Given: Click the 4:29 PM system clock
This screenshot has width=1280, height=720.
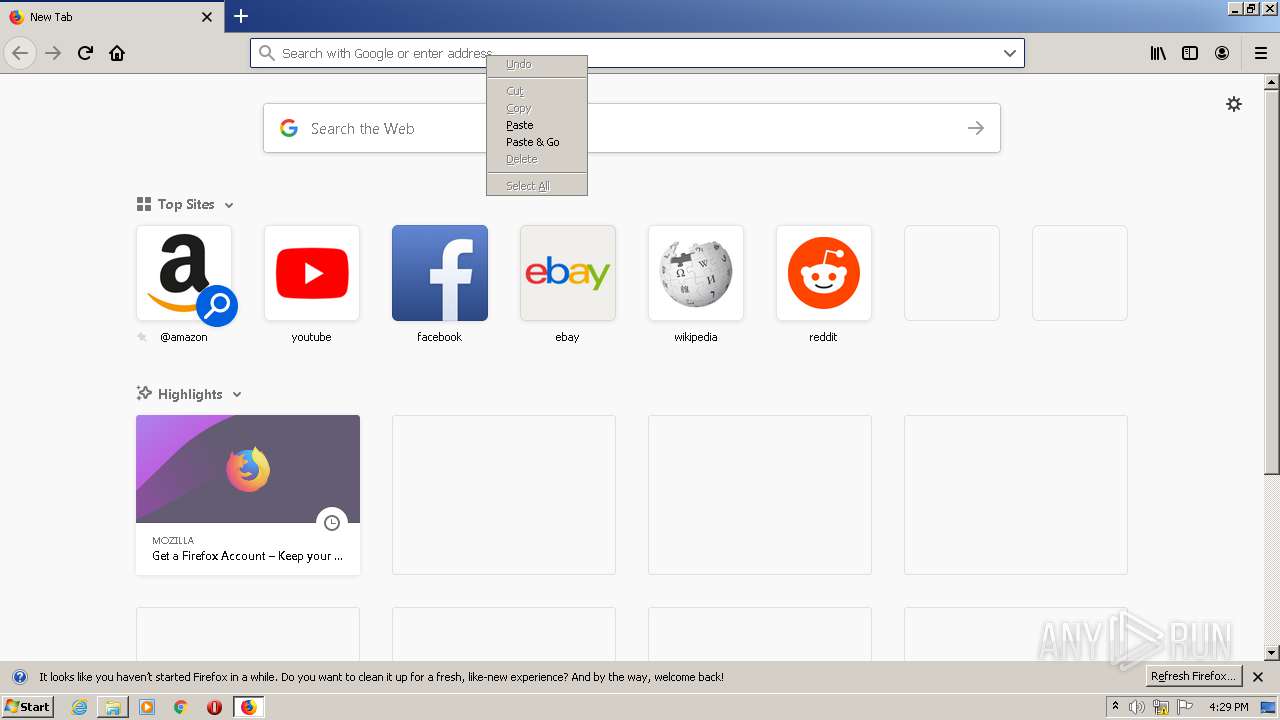Looking at the screenshot, I should pos(1228,707).
